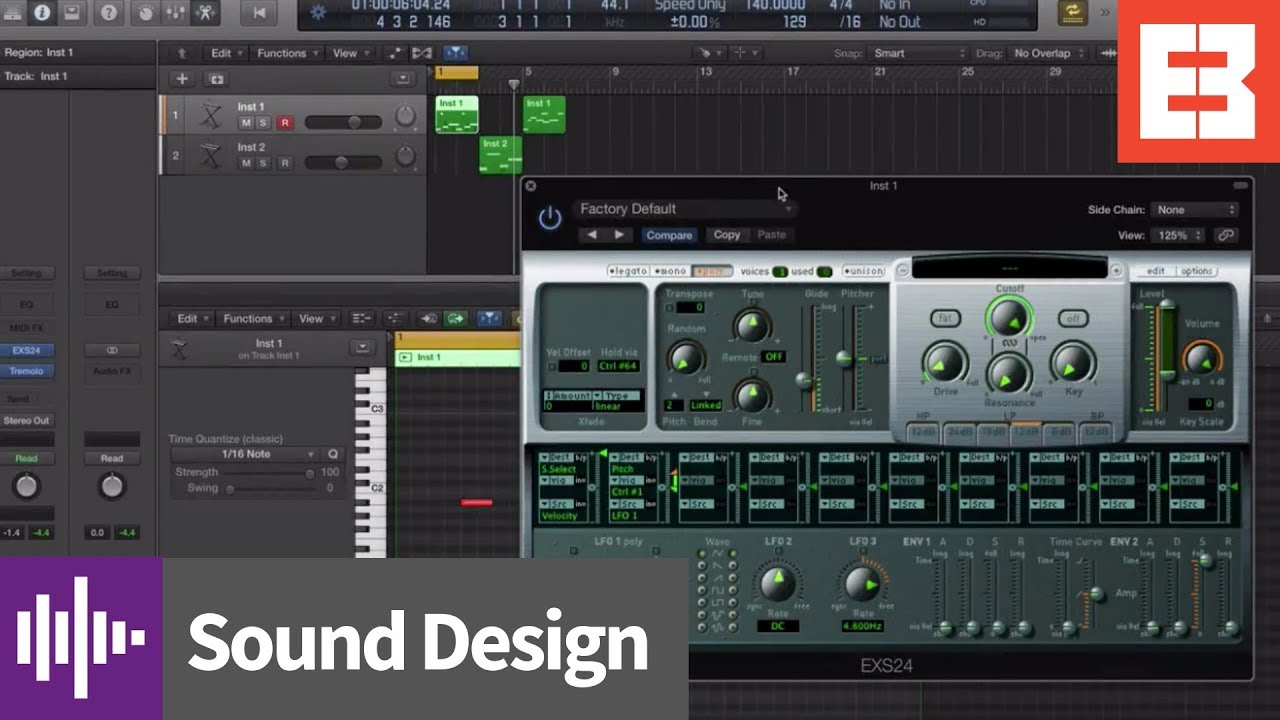Image resolution: width=1280 pixels, height=720 pixels.
Task: Open the Time Quantize 1/16 Note dropdown
Action: (245, 454)
